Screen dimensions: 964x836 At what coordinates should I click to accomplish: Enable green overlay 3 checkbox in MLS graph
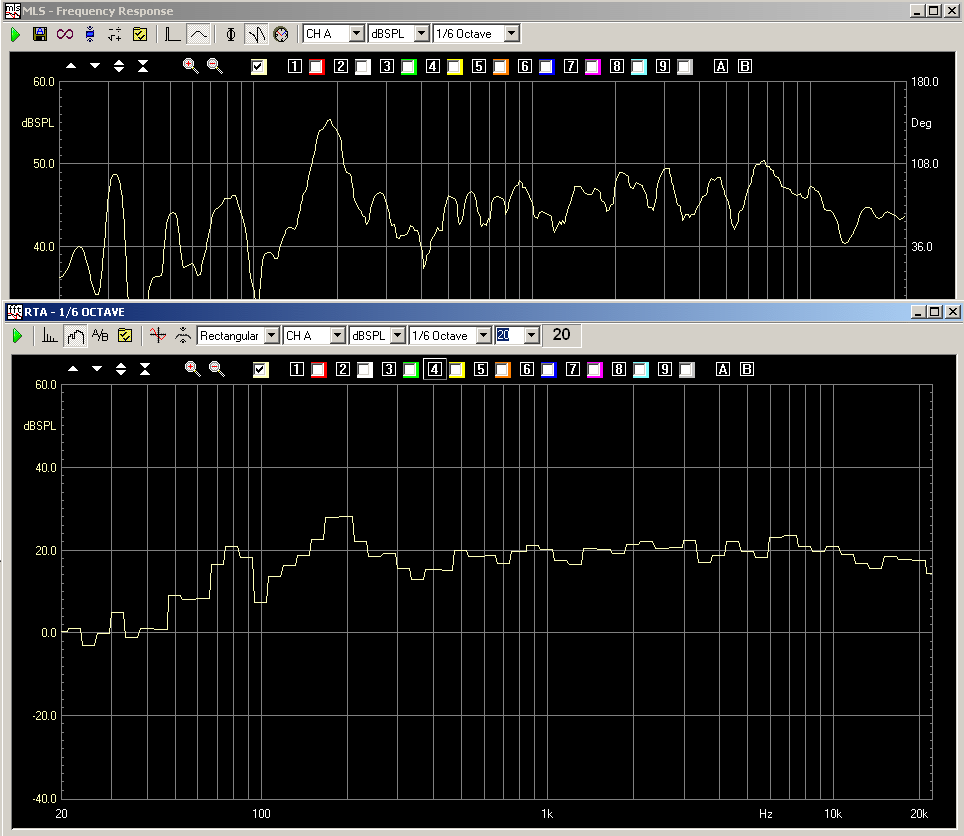point(408,67)
